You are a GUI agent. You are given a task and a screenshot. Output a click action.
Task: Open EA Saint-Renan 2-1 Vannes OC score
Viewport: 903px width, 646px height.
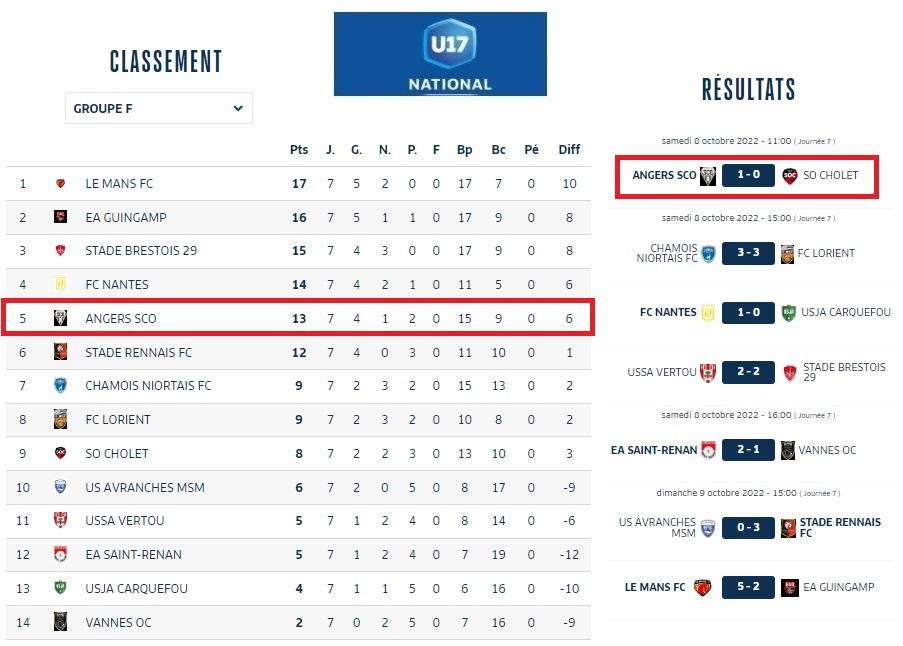(748, 450)
